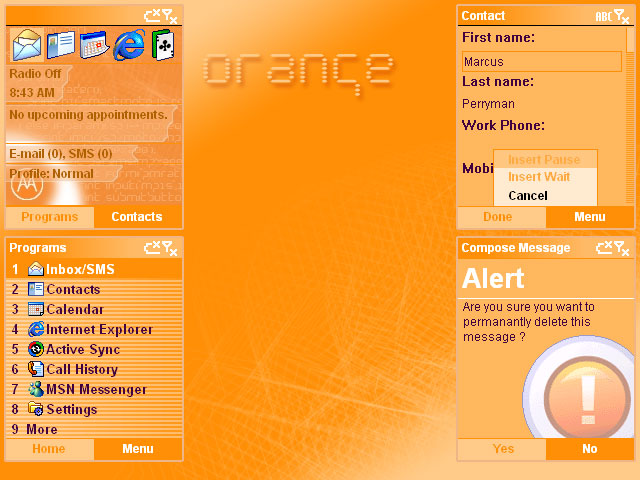
Task: Click the Settings folder icon in Programs
Action: tap(36, 409)
